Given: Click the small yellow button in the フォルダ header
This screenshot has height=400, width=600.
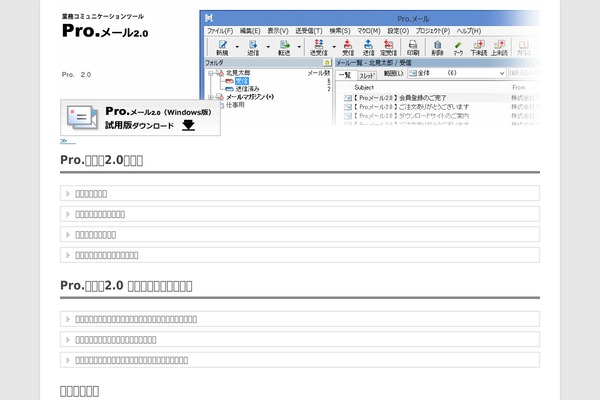Looking at the screenshot, I should coord(327,62).
